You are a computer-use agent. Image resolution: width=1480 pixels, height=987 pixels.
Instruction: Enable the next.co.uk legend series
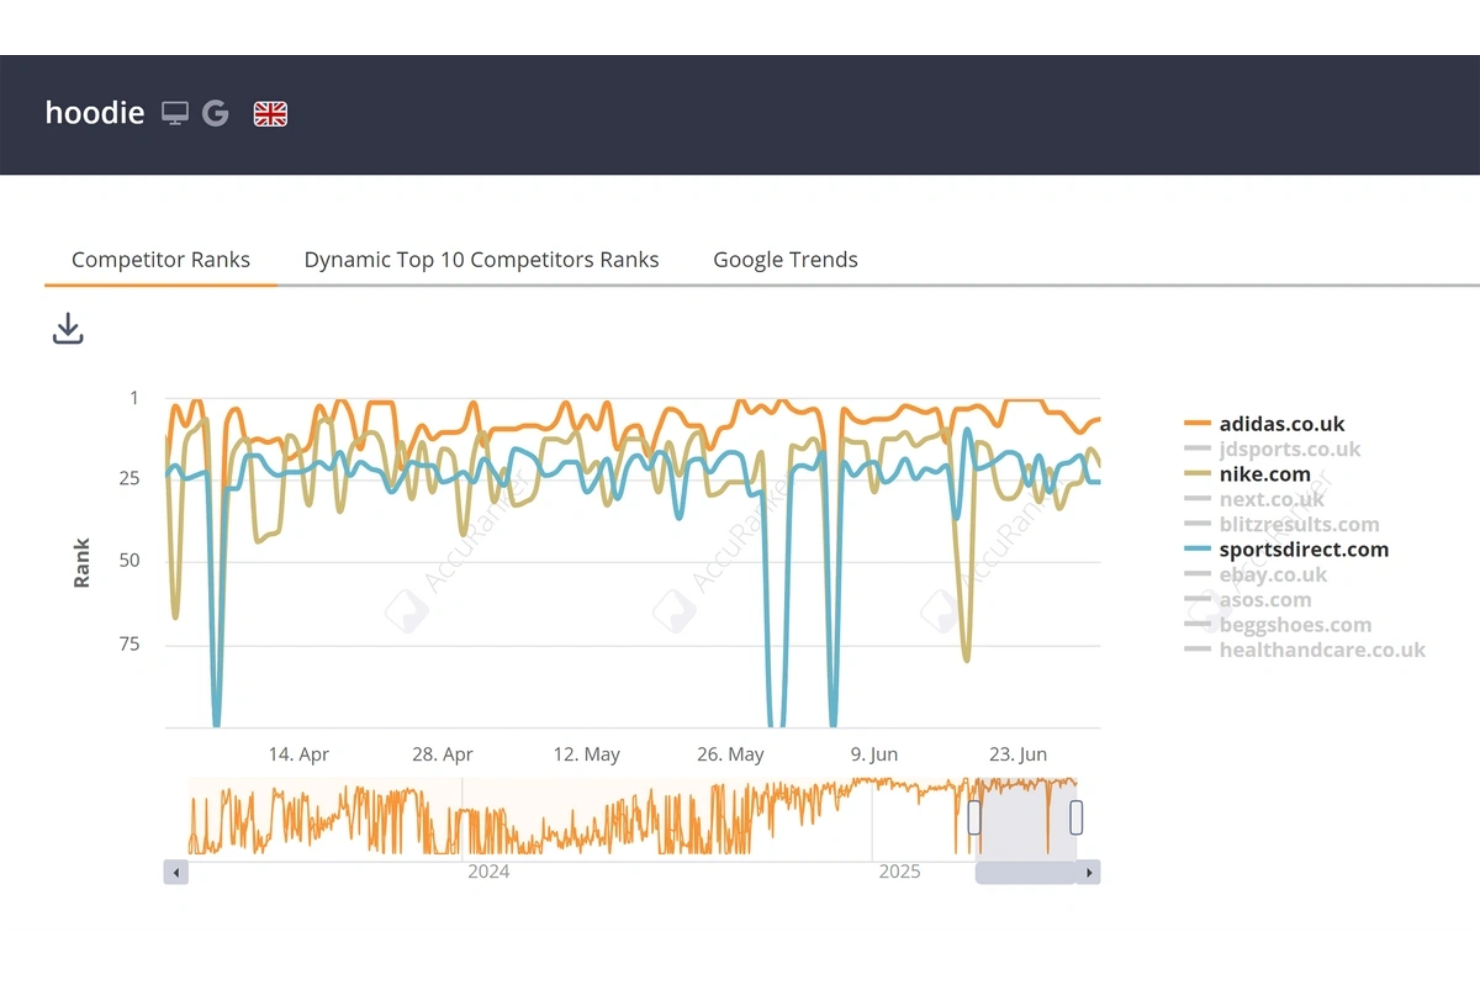(x=1271, y=499)
